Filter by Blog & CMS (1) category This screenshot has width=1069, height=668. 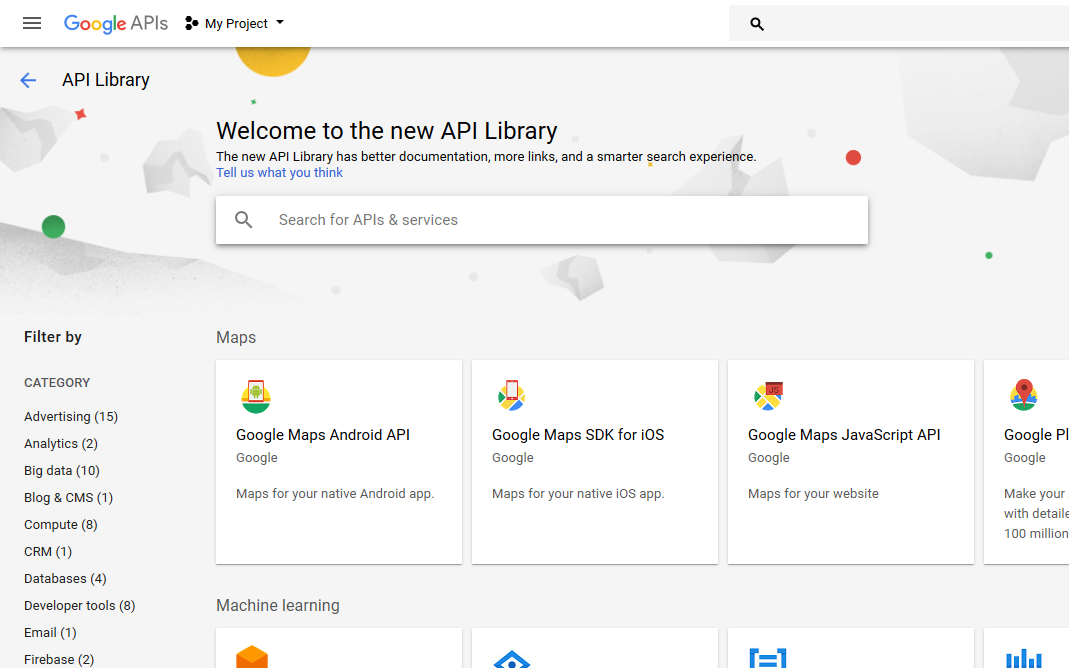click(68, 498)
